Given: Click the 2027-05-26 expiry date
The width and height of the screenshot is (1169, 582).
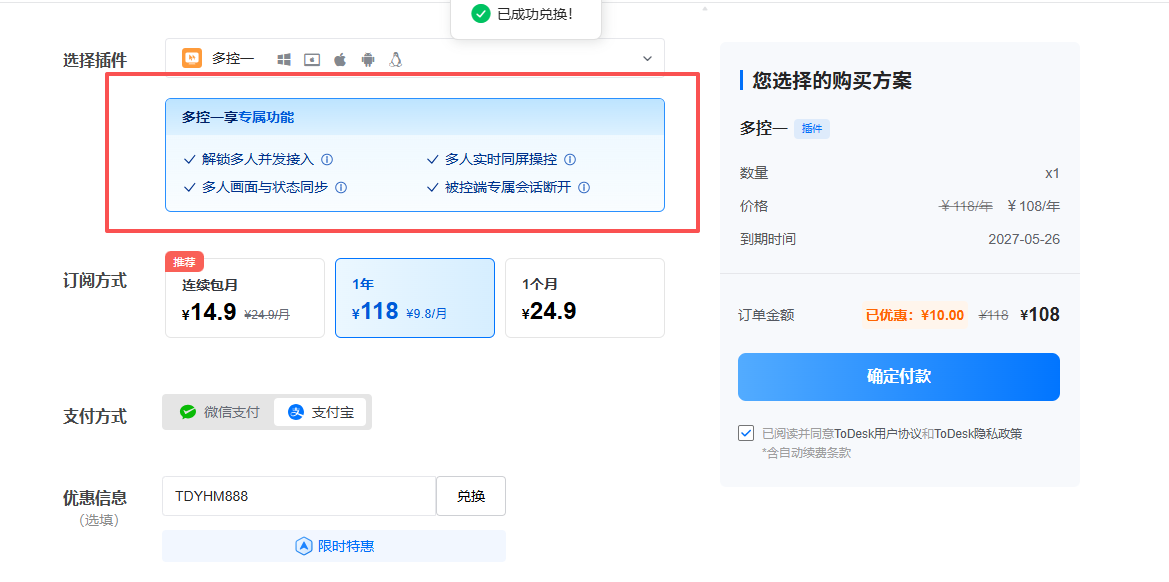Looking at the screenshot, I should pyautogui.click(x=1024, y=240).
